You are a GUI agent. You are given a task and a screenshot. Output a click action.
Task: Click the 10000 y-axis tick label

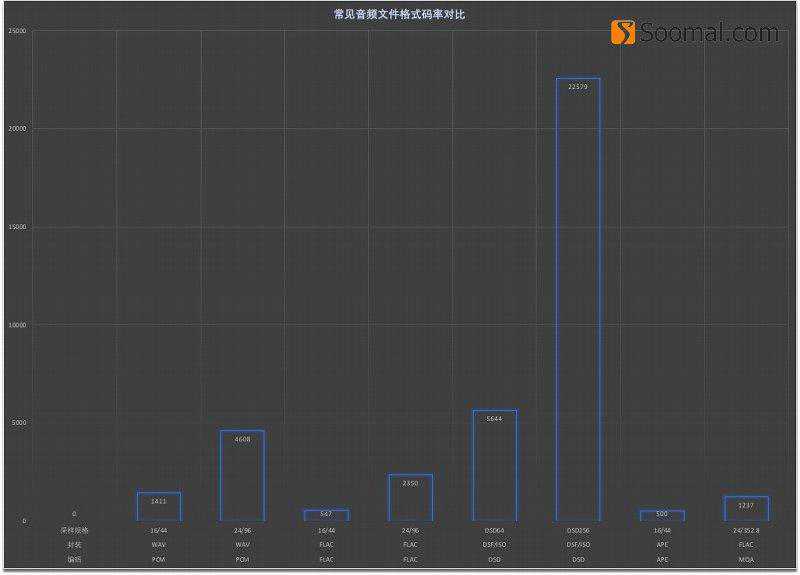[x=17, y=325]
